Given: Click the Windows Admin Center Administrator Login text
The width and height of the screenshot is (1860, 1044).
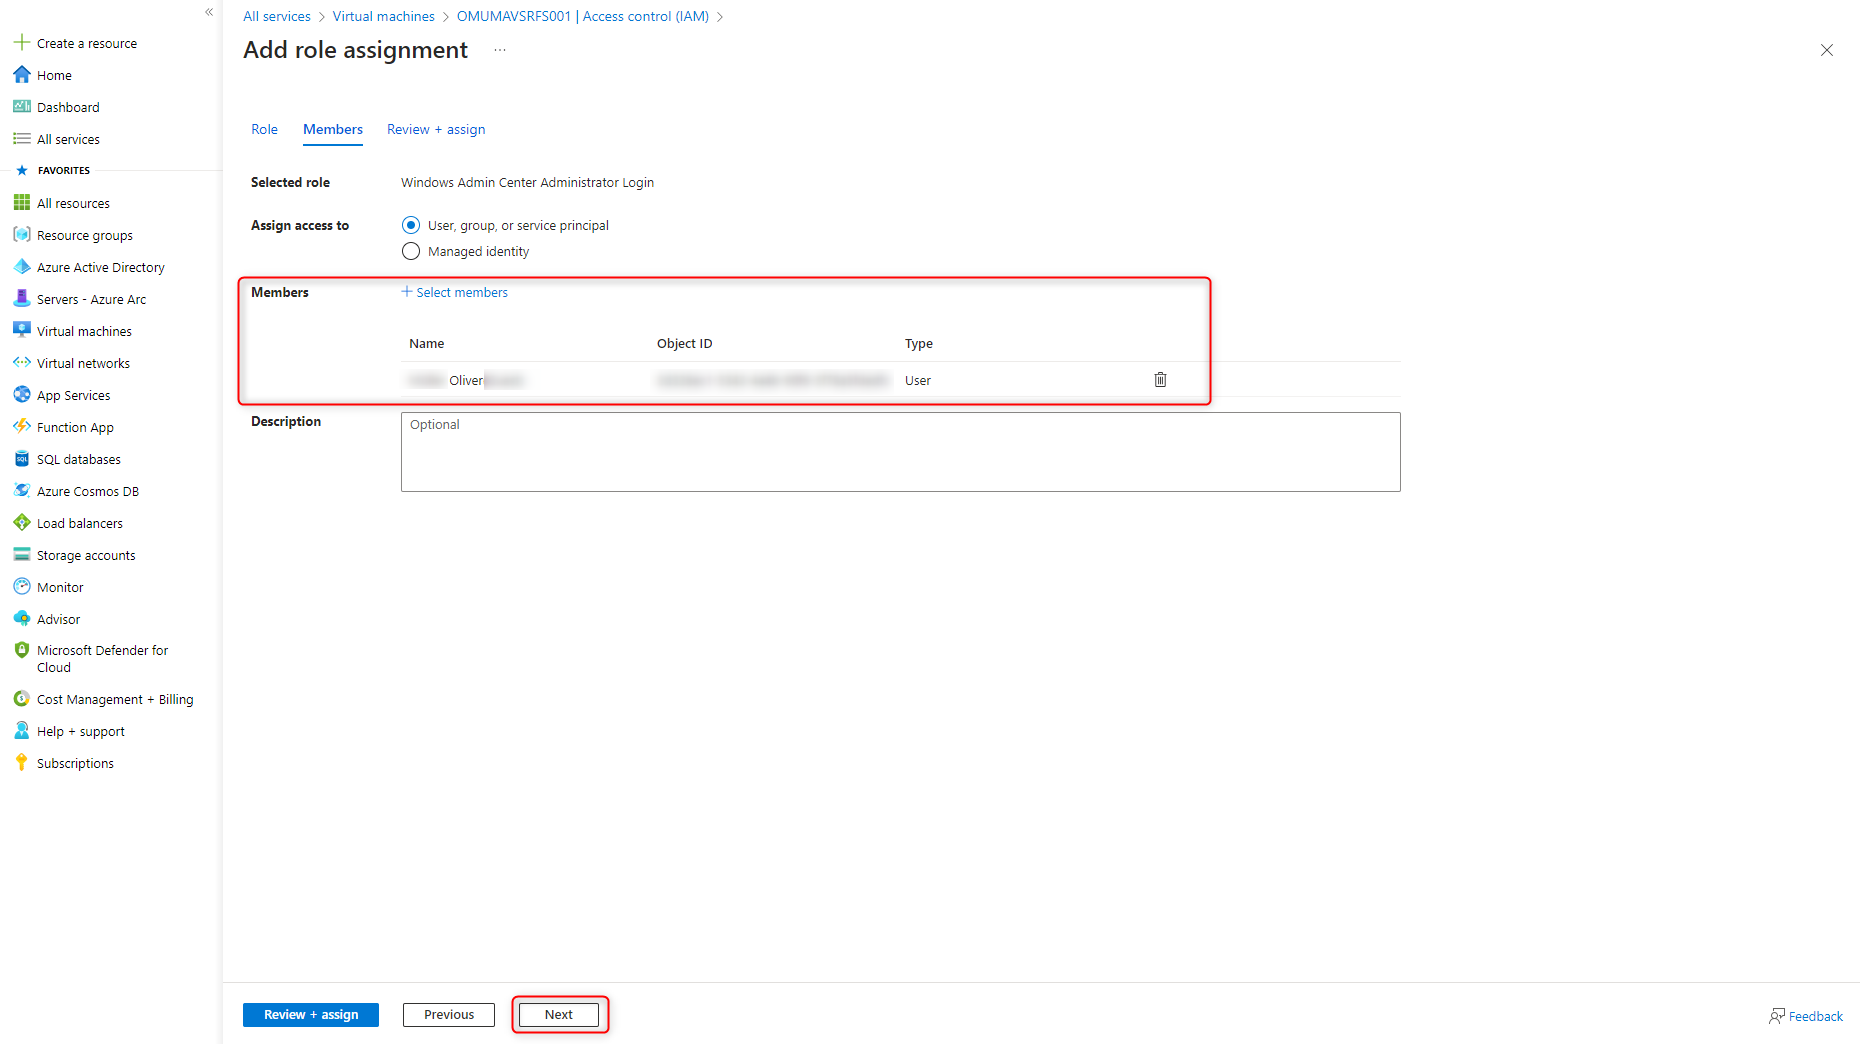Looking at the screenshot, I should (x=527, y=182).
